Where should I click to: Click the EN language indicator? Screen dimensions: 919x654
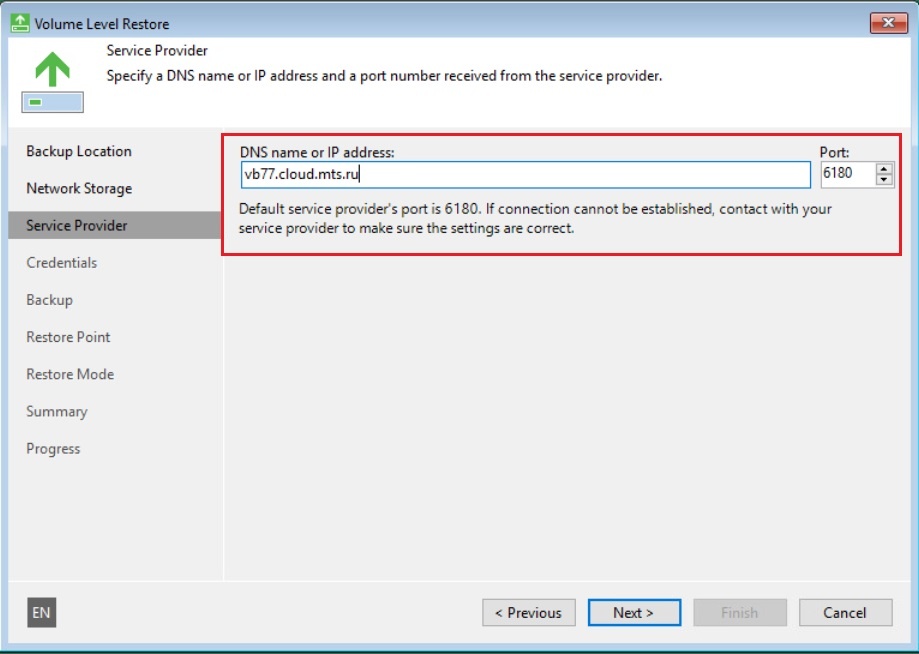pos(41,613)
